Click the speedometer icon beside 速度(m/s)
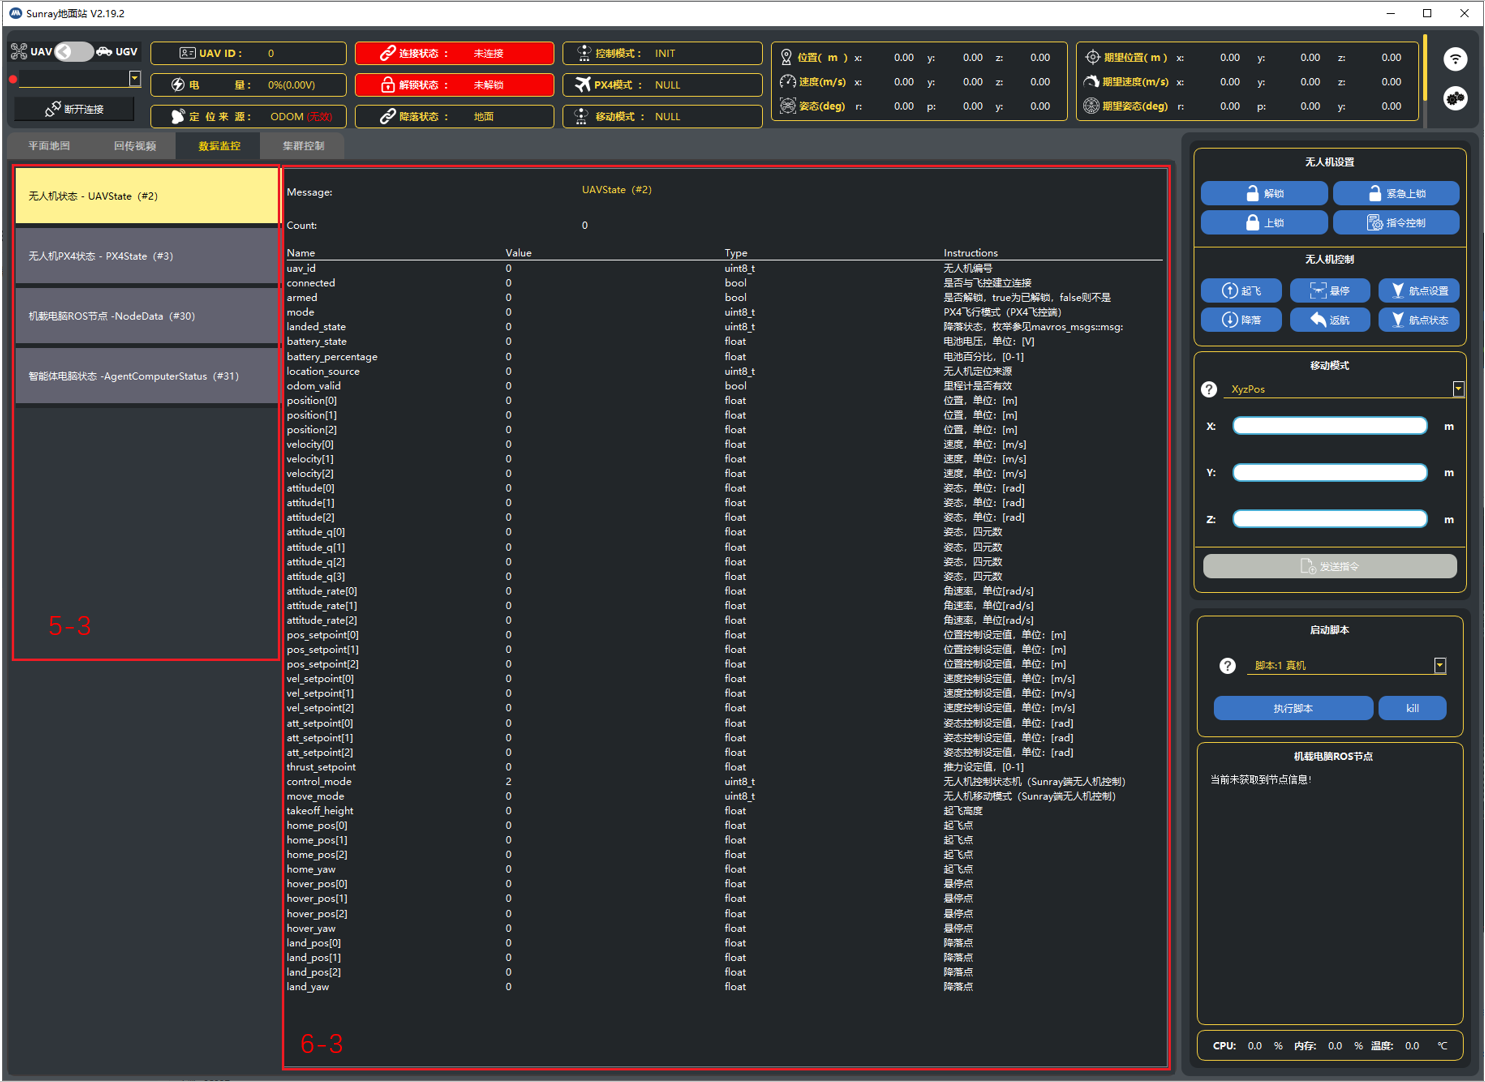1485x1082 pixels. click(788, 82)
